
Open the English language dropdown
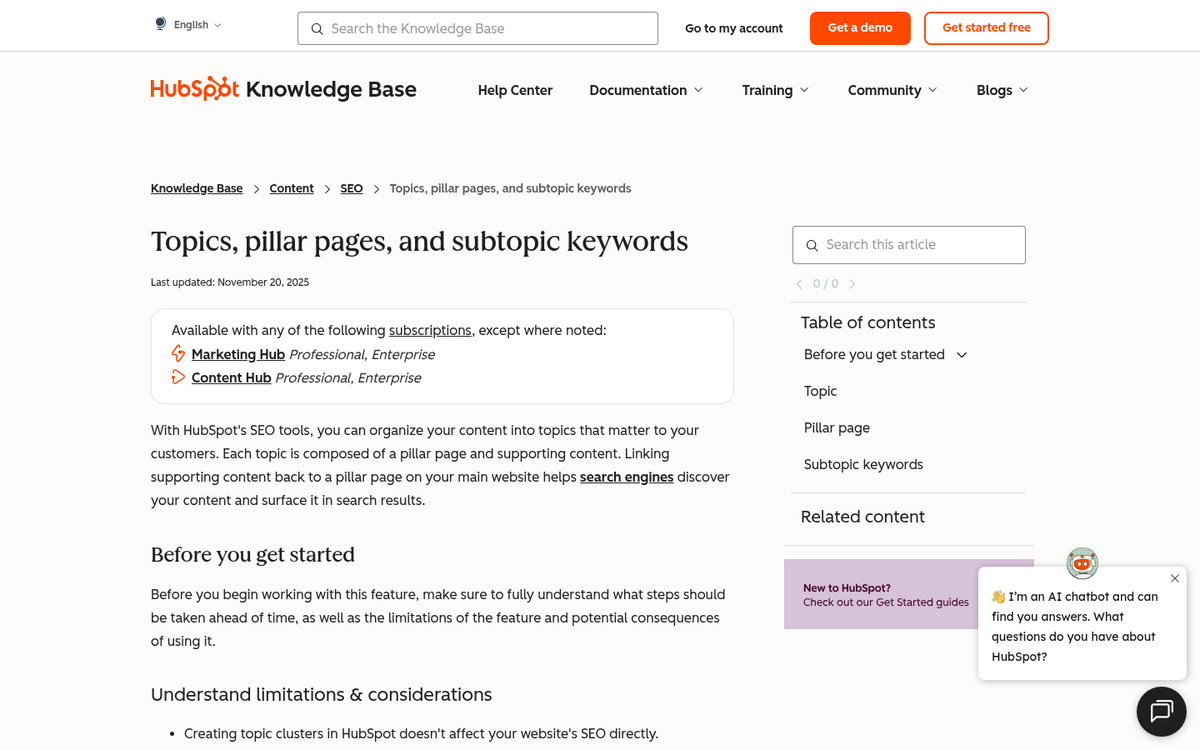click(193, 23)
